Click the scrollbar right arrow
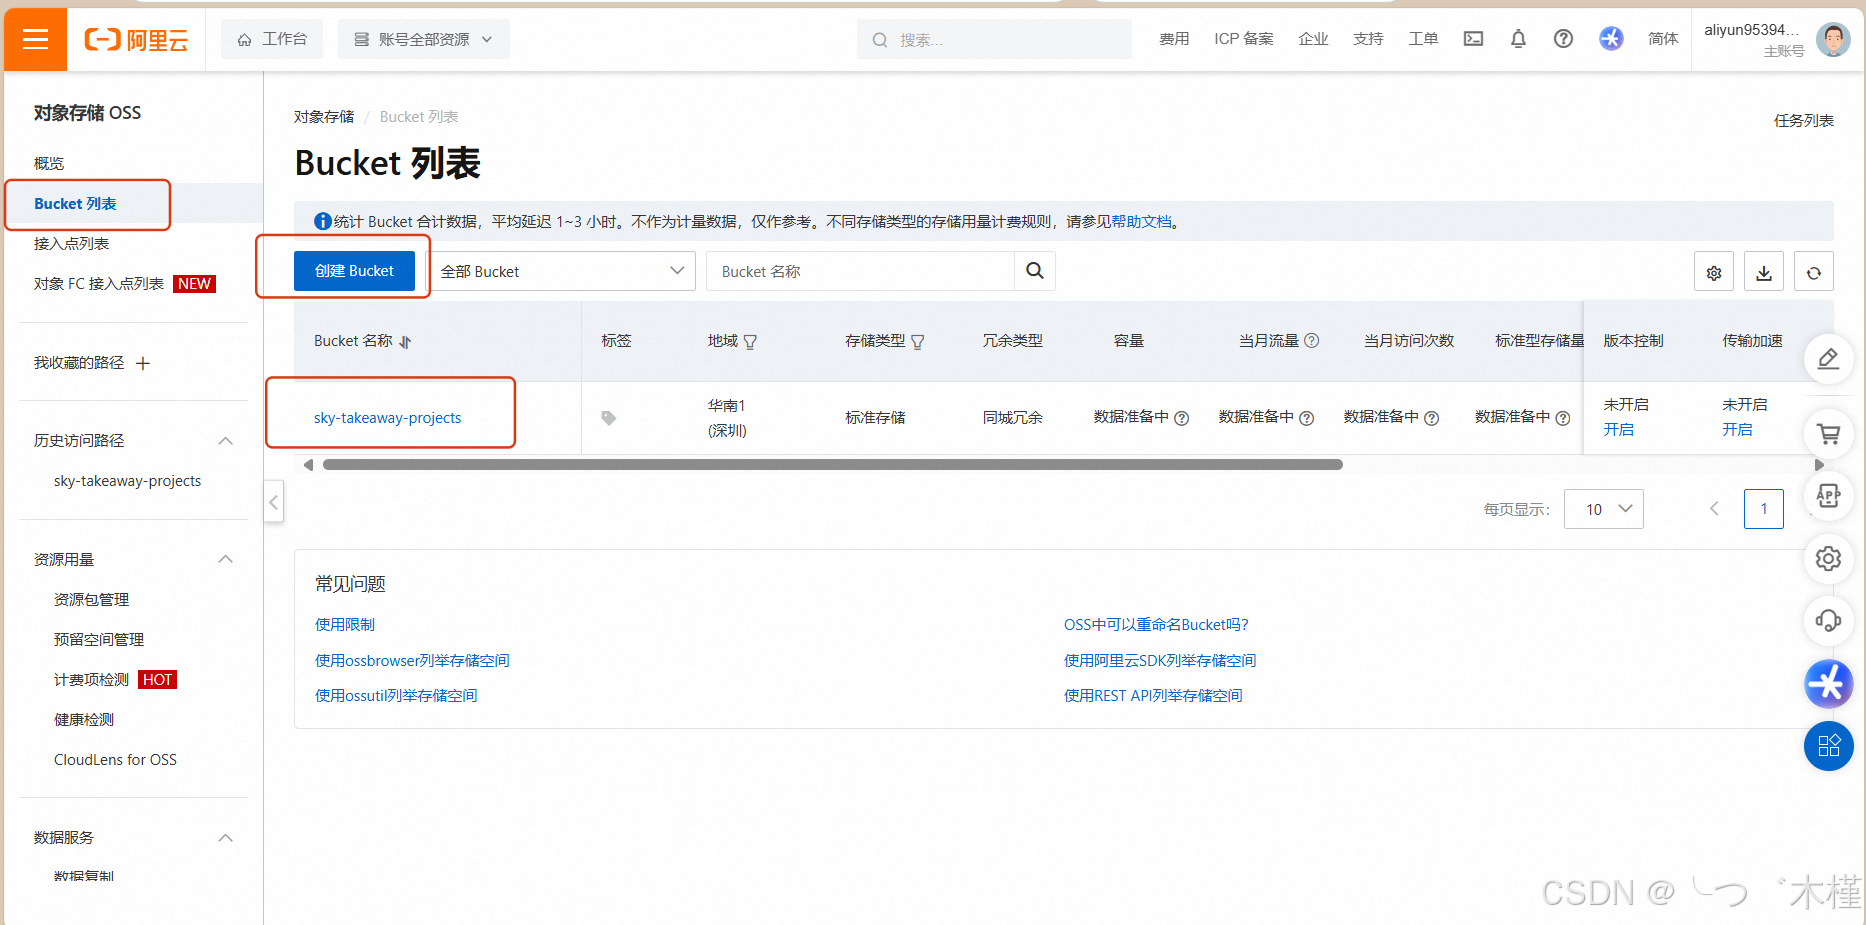 pyautogui.click(x=1819, y=465)
